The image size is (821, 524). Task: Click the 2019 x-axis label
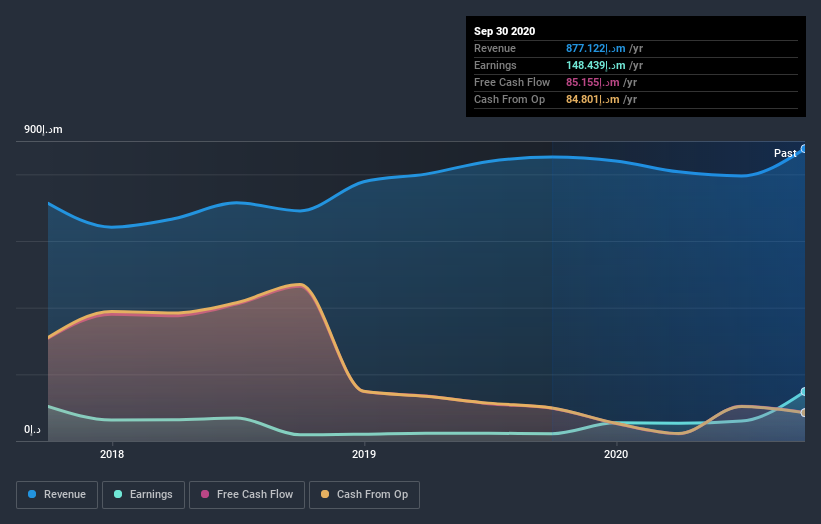coord(364,454)
